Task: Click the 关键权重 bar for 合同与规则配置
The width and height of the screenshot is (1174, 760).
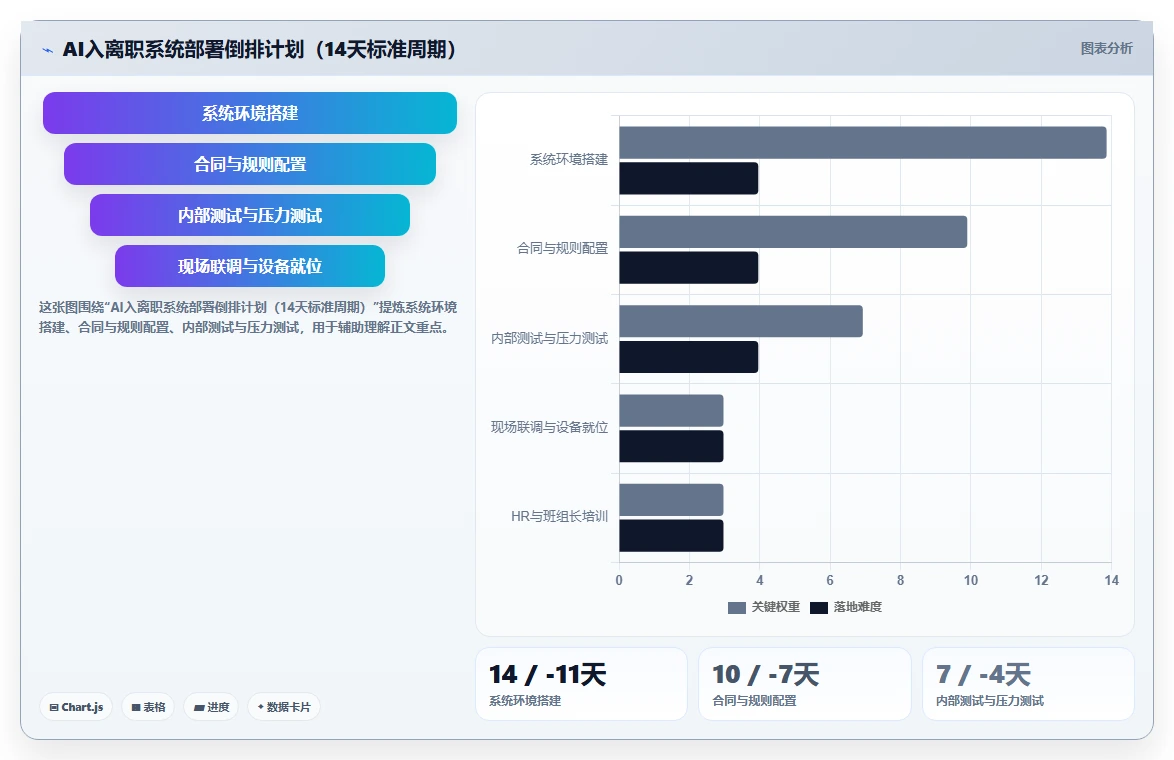Action: [793, 231]
